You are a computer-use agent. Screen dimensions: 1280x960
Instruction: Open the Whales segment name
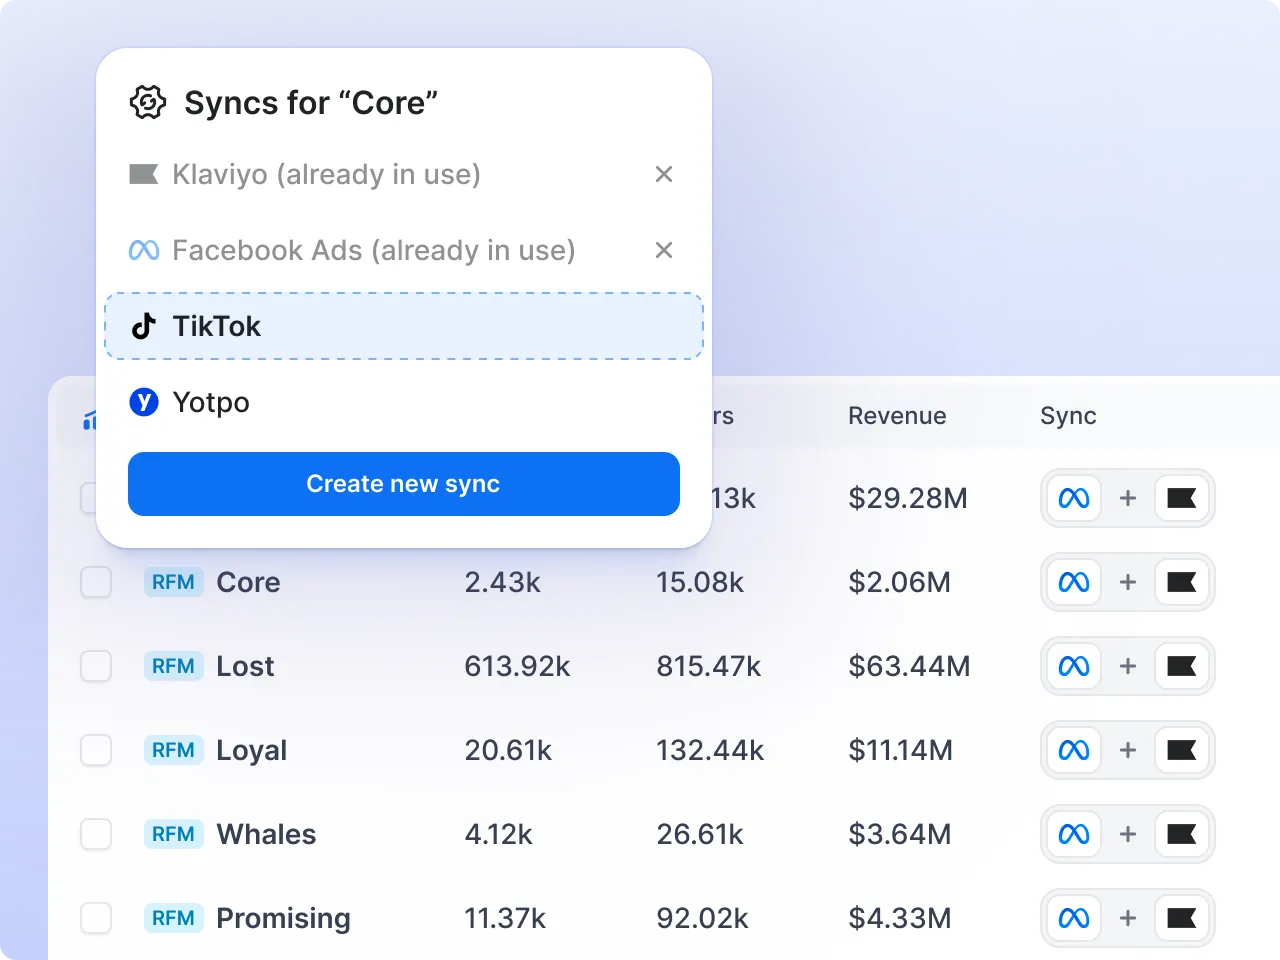266,834
